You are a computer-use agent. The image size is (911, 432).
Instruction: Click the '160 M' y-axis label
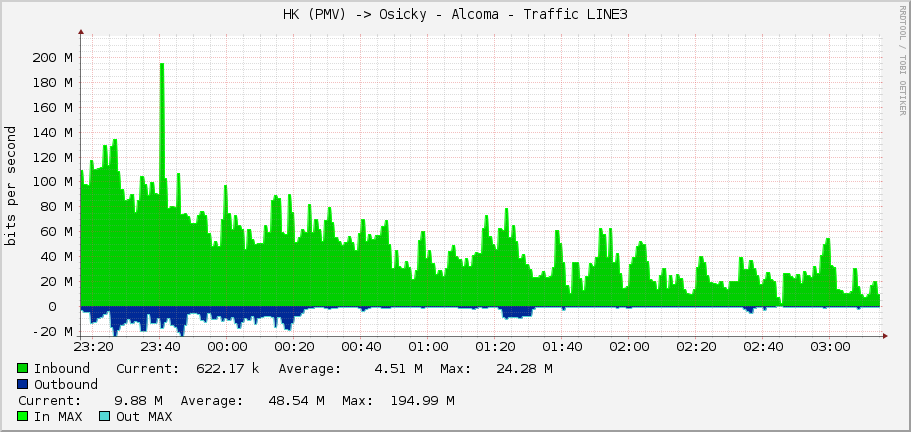pyautogui.click(x=52, y=107)
